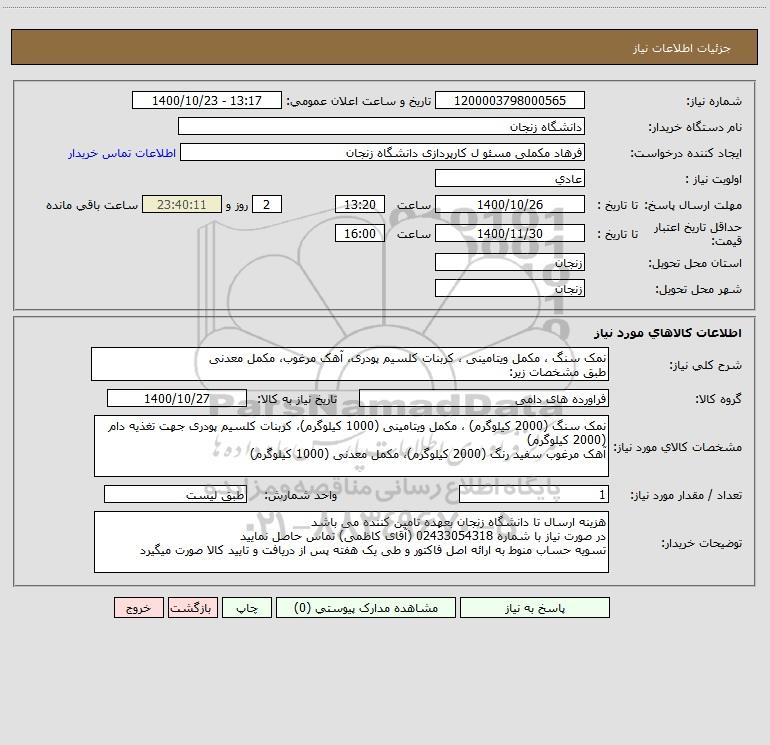770x745 pixels.
Task: Open اطلاعات تماس خریدار link
Action: (122, 153)
